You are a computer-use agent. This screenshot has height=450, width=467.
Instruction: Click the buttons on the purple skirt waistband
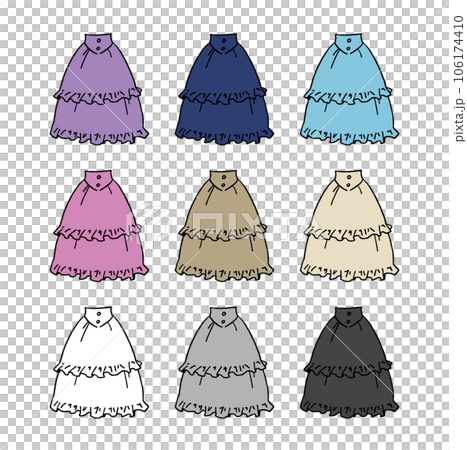(98, 44)
